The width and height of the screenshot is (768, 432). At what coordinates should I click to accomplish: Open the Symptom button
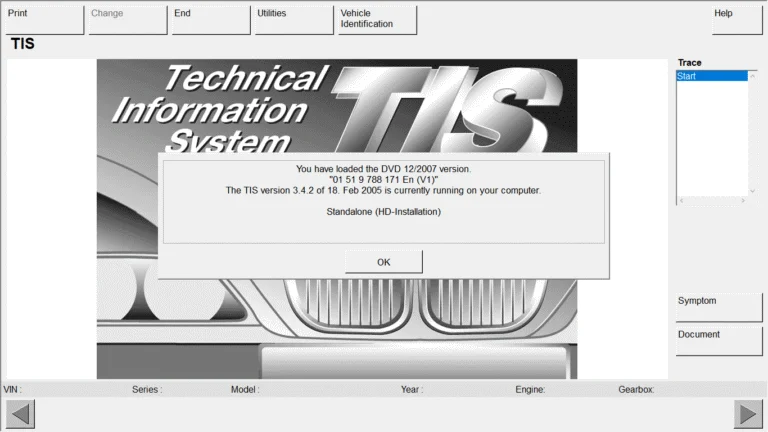(719, 307)
